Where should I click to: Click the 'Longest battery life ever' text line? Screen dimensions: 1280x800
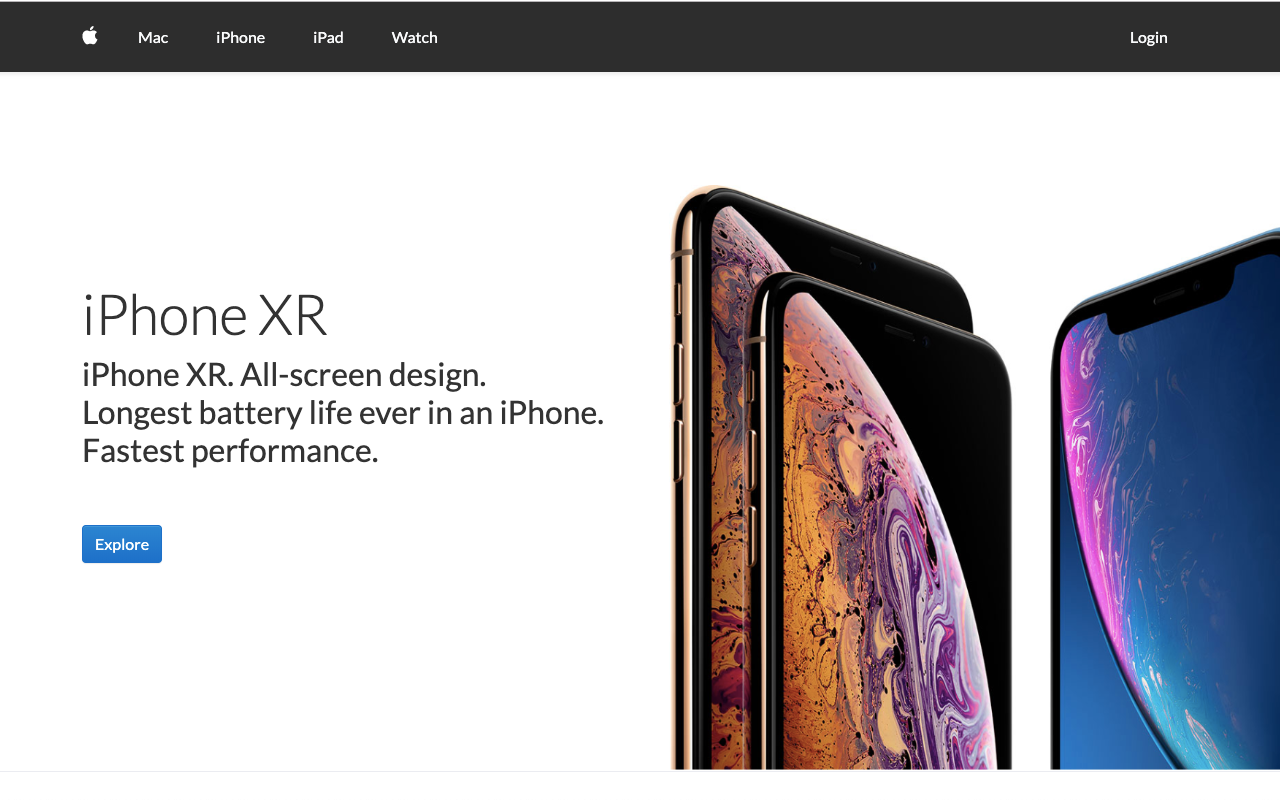point(343,413)
